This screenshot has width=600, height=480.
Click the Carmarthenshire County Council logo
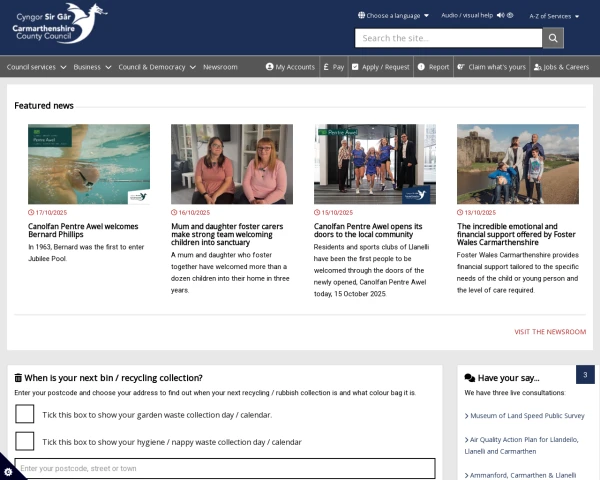[x=60, y=24]
